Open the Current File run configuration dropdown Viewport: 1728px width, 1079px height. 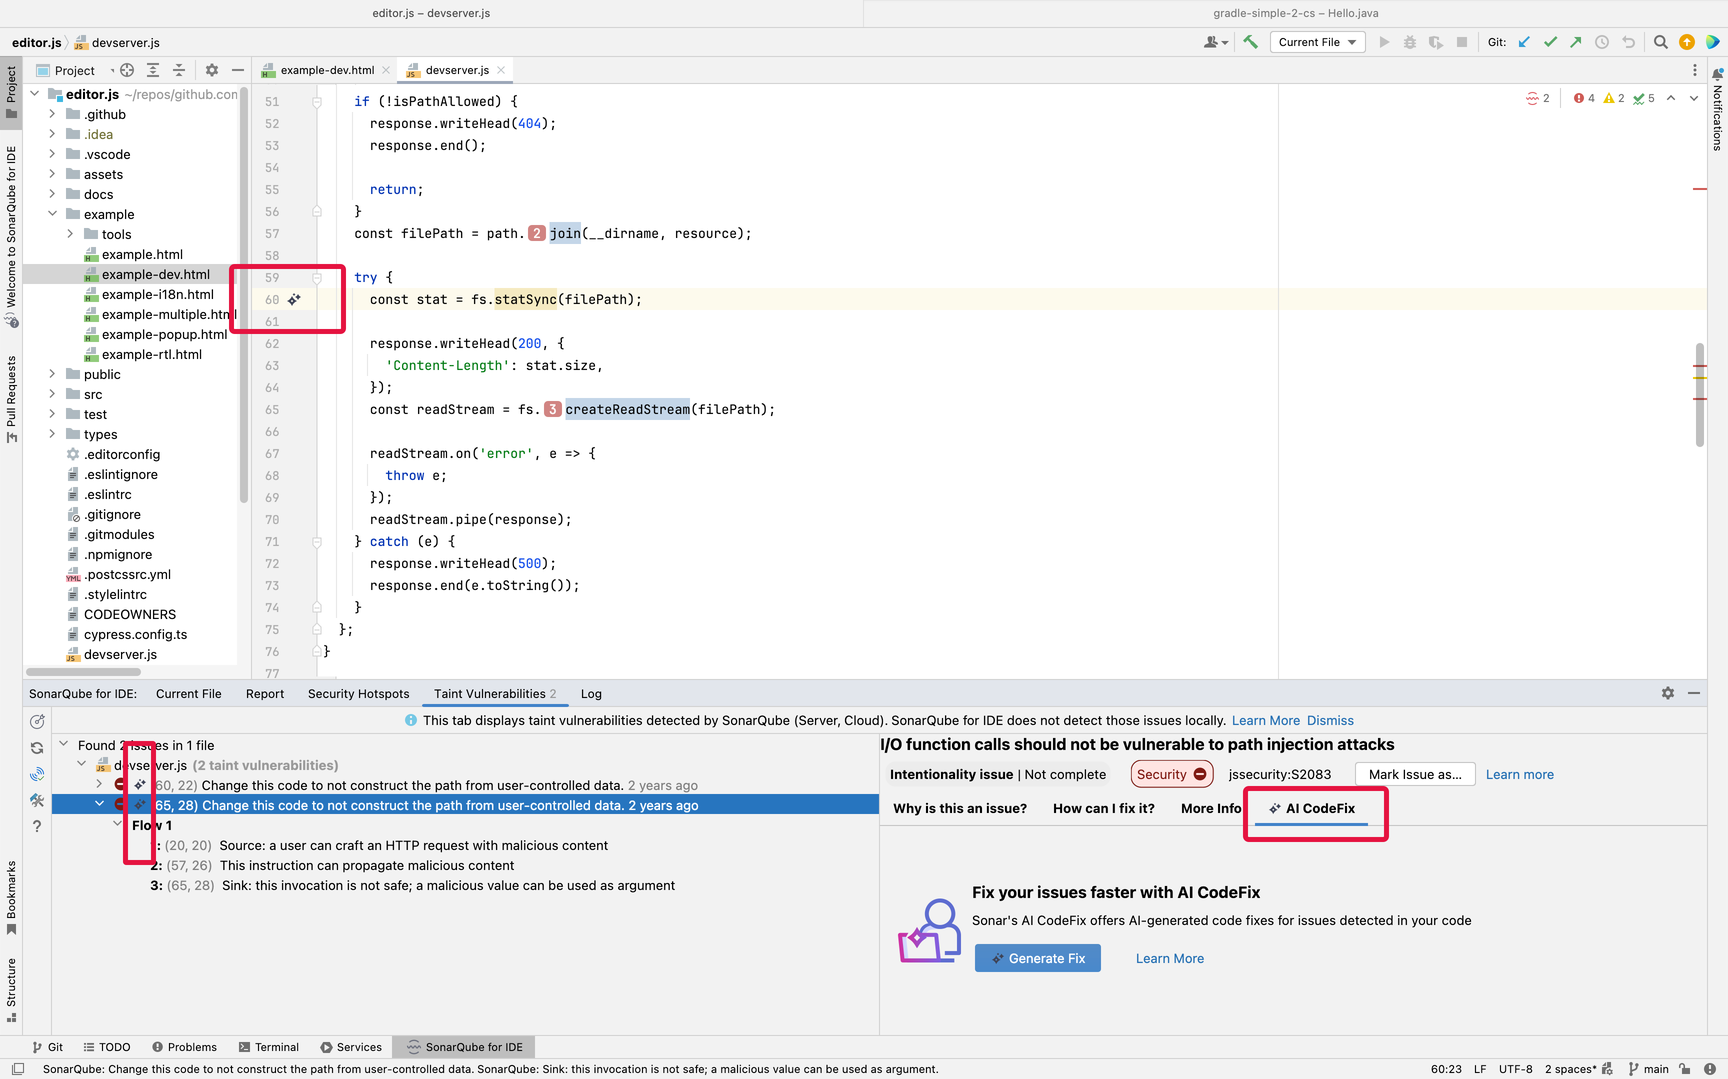pos(1317,42)
